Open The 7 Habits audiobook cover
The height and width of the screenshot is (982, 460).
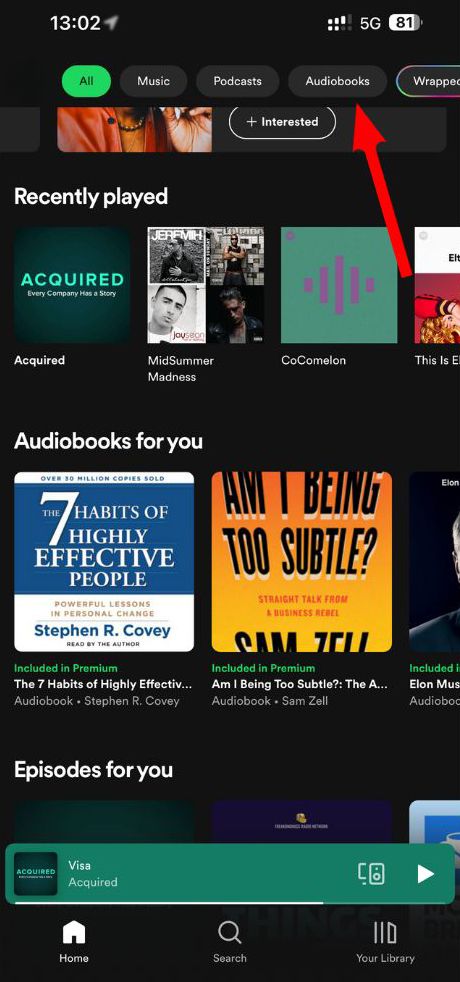104,562
